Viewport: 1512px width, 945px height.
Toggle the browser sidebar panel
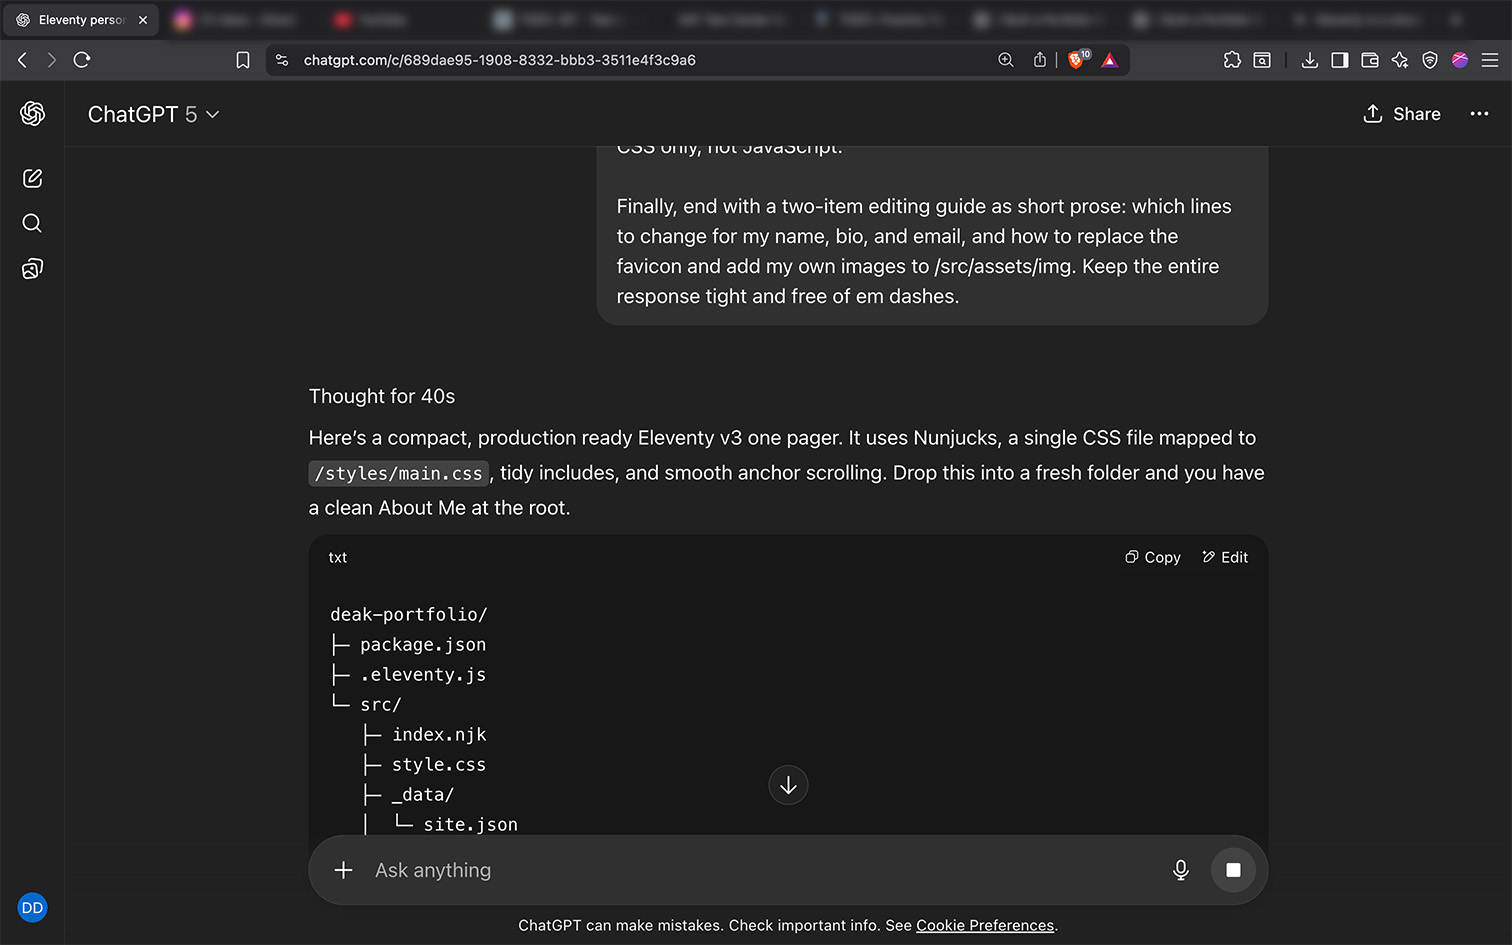click(x=1340, y=60)
